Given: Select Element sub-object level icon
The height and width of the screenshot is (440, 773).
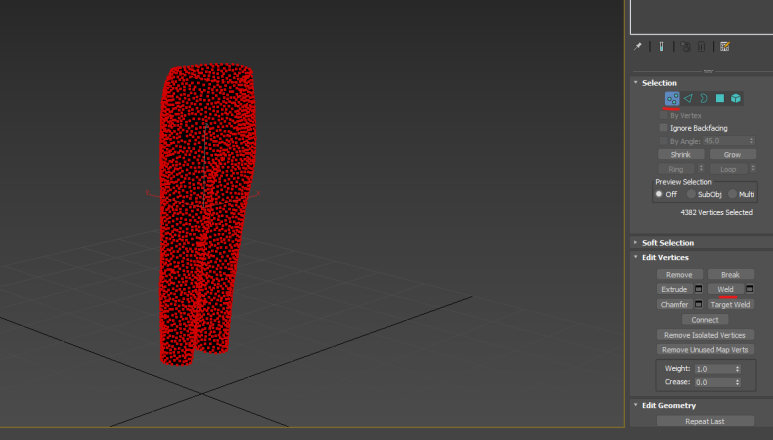Looking at the screenshot, I should (x=736, y=98).
